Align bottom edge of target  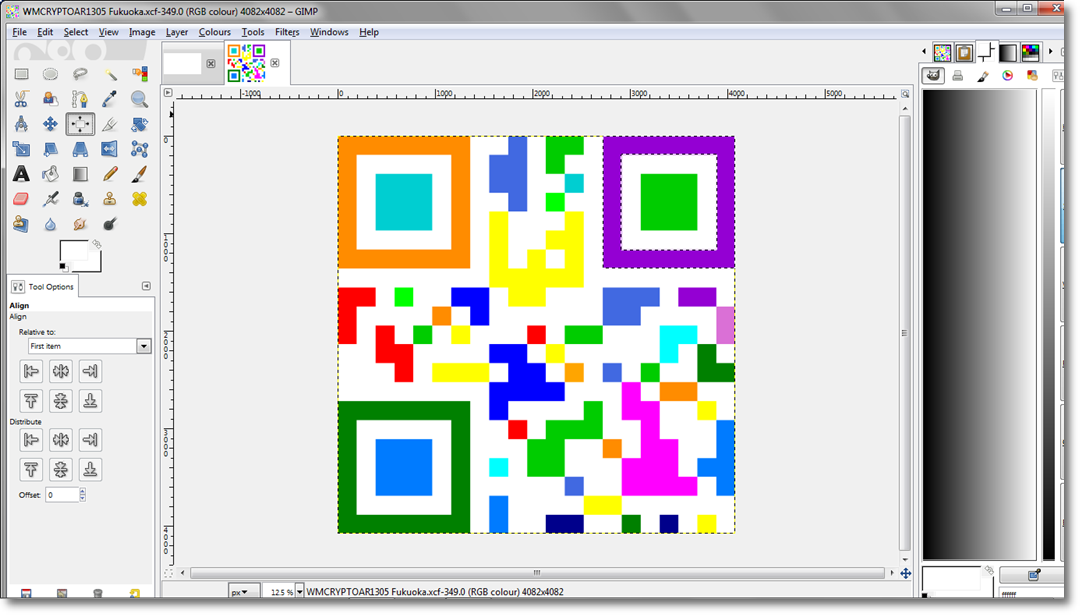[90, 401]
